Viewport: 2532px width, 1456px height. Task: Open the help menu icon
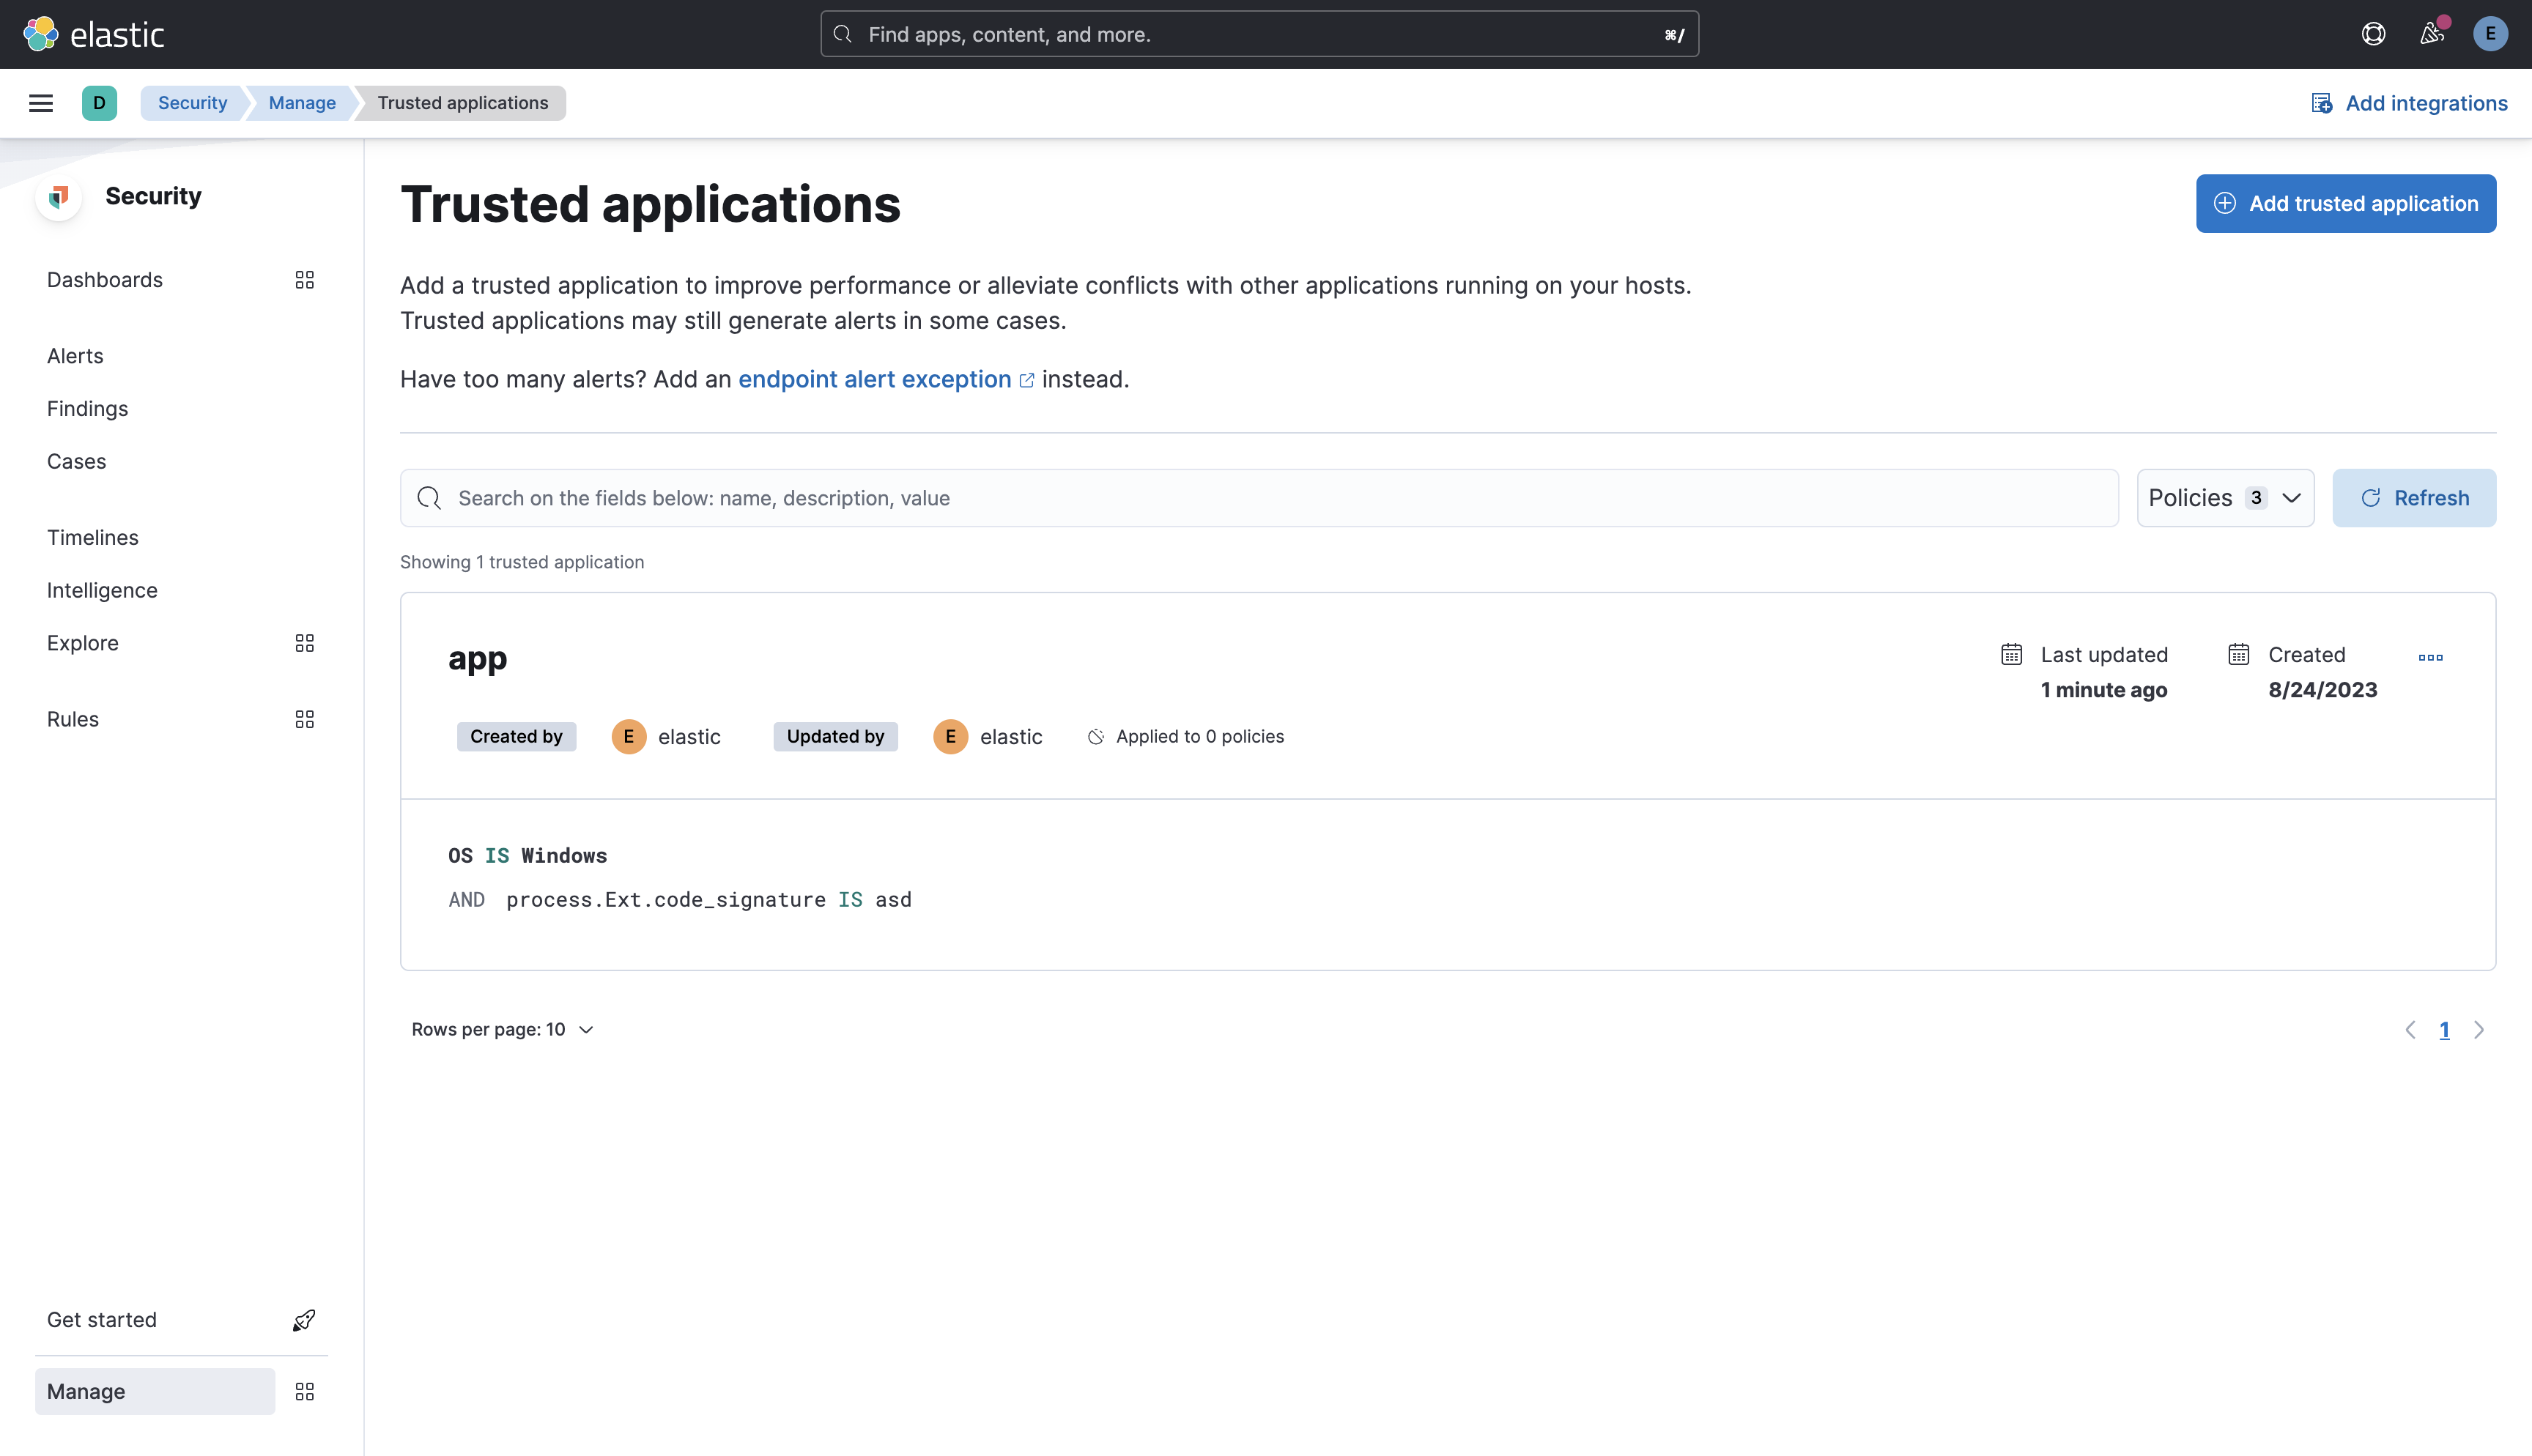[x=2373, y=34]
